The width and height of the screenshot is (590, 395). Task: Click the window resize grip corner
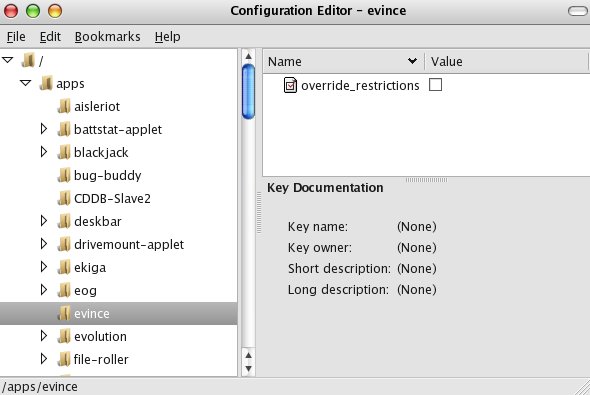[582, 387]
